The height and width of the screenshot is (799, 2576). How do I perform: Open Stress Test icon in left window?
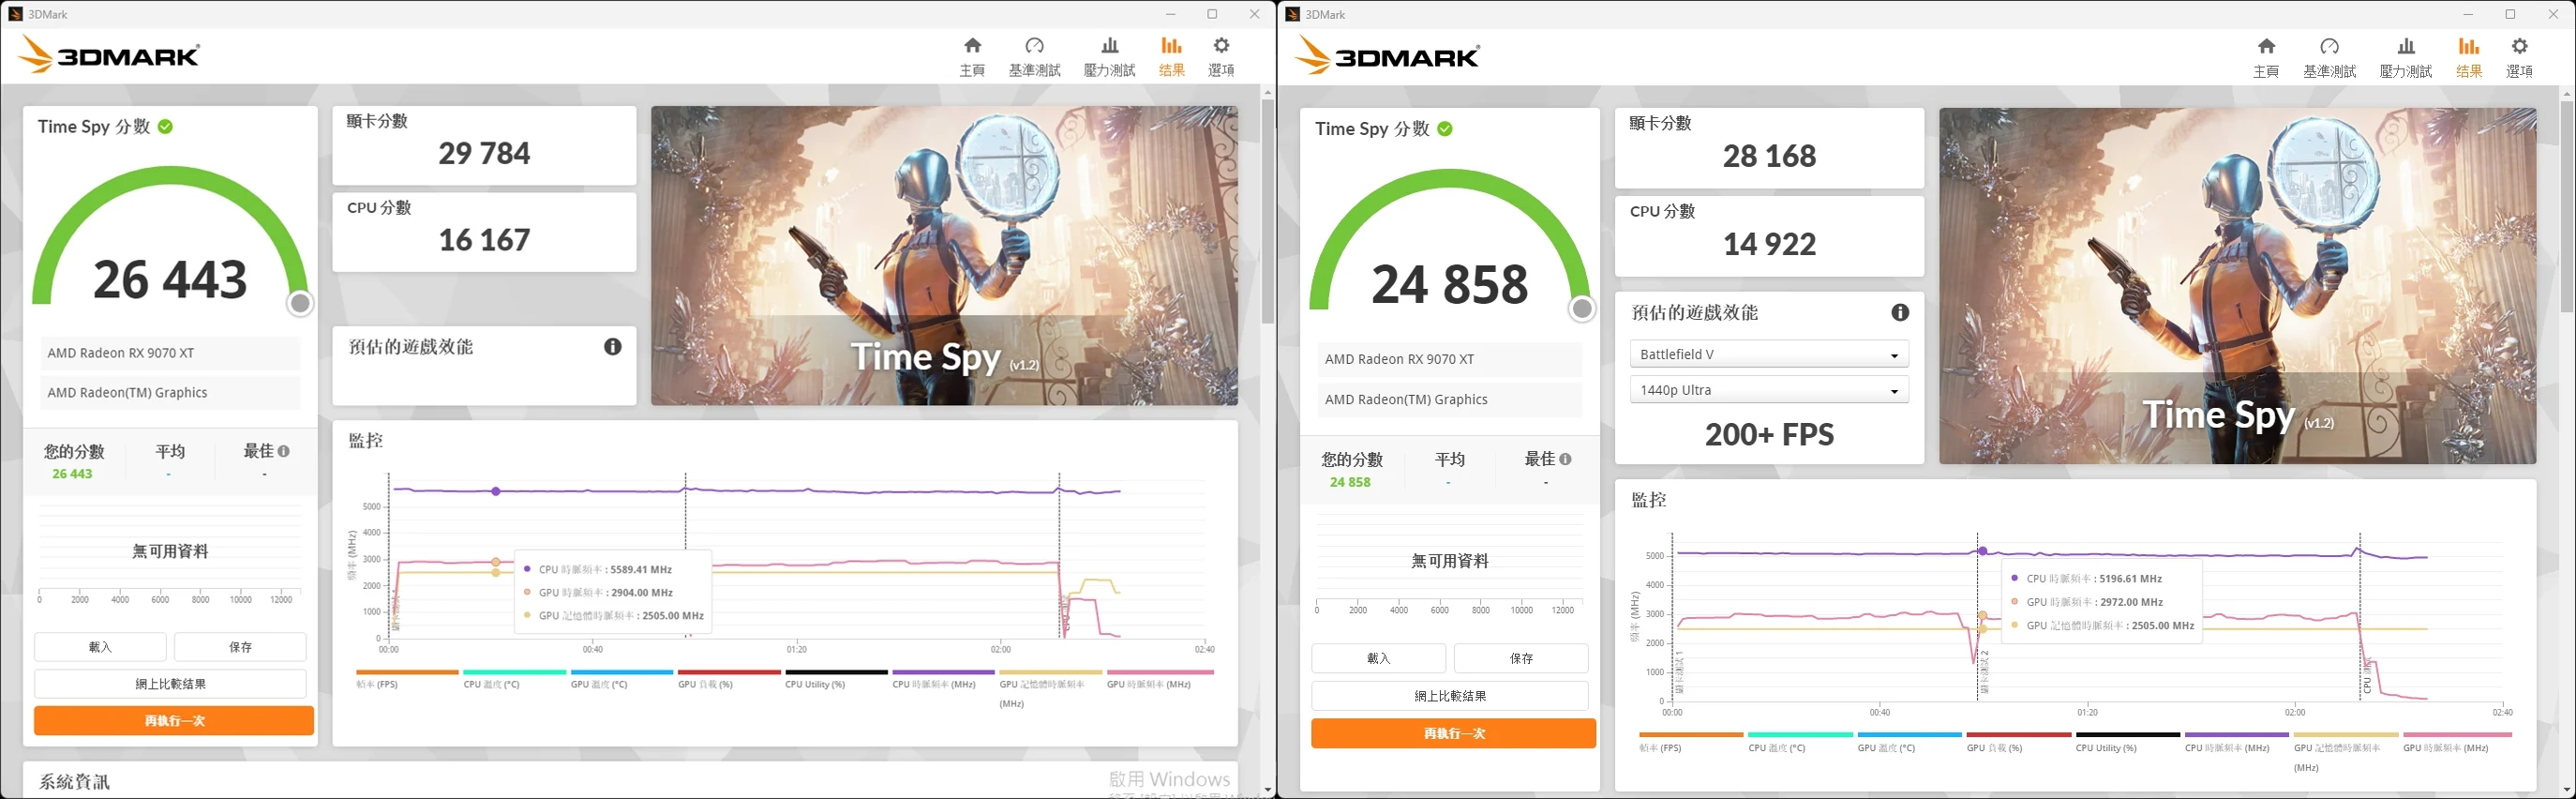point(1109,56)
